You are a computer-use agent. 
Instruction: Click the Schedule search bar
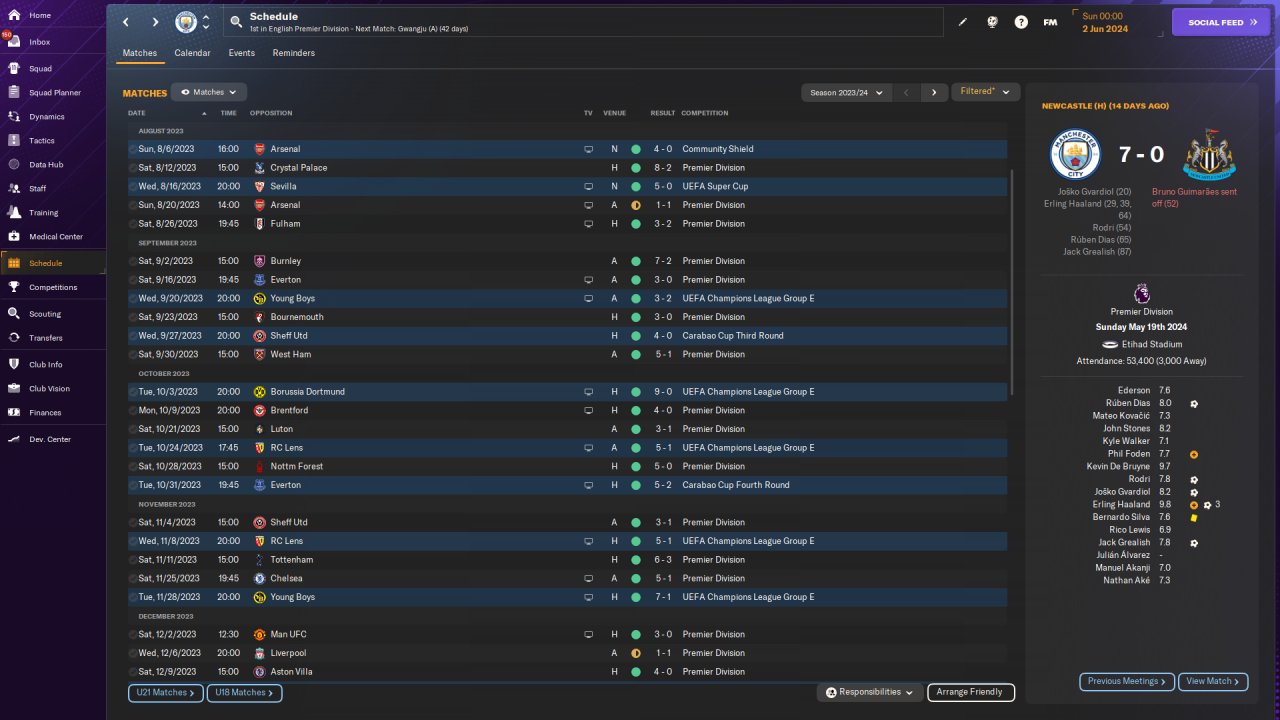pos(585,22)
